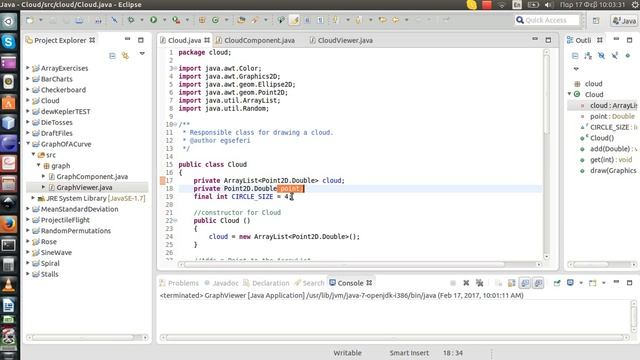Viewport: 640px width, 360px height.
Task: Toggle Show Console on Standard Error change
Action: point(538,283)
